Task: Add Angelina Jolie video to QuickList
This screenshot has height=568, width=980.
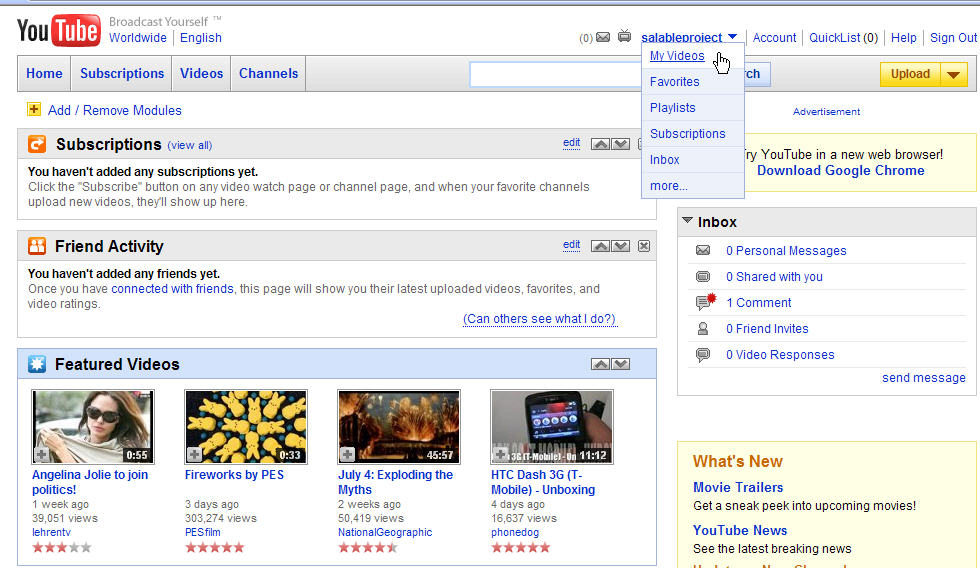Action: tap(42, 455)
